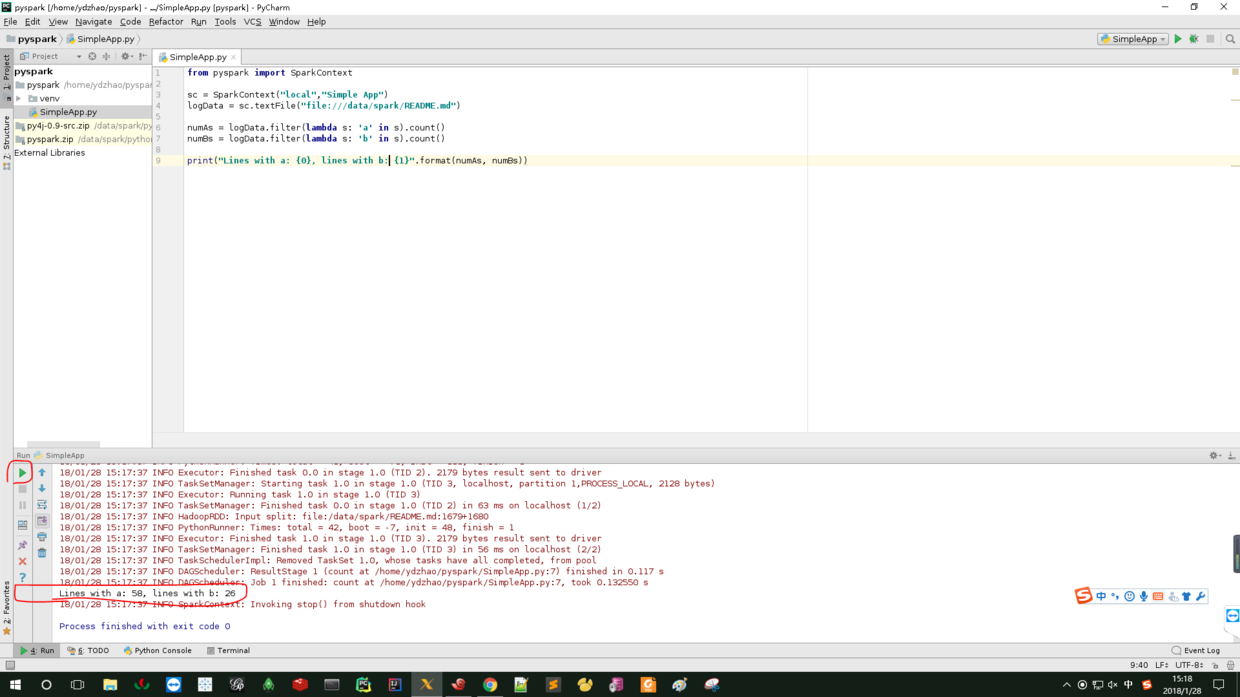The height and width of the screenshot is (697, 1240).
Task: Open the 6: TODO tool window tab
Action: coord(89,651)
